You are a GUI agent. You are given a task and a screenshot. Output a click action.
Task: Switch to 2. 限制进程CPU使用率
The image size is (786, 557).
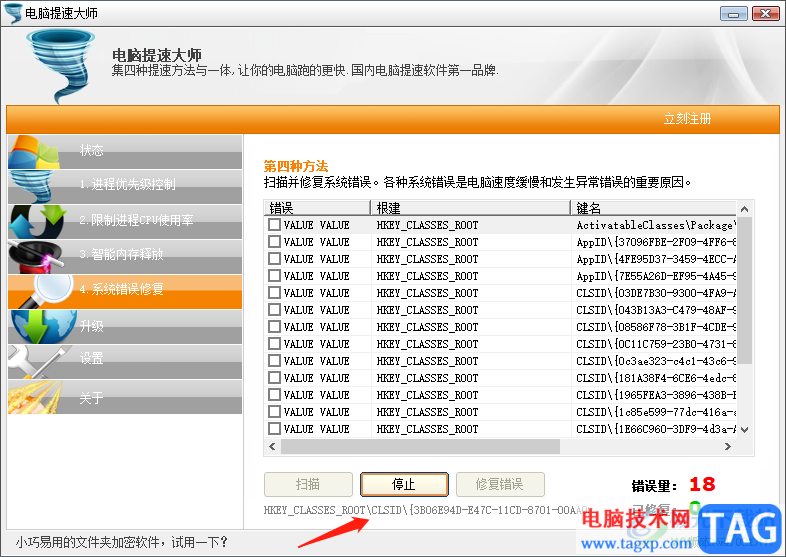pyautogui.click(x=125, y=222)
